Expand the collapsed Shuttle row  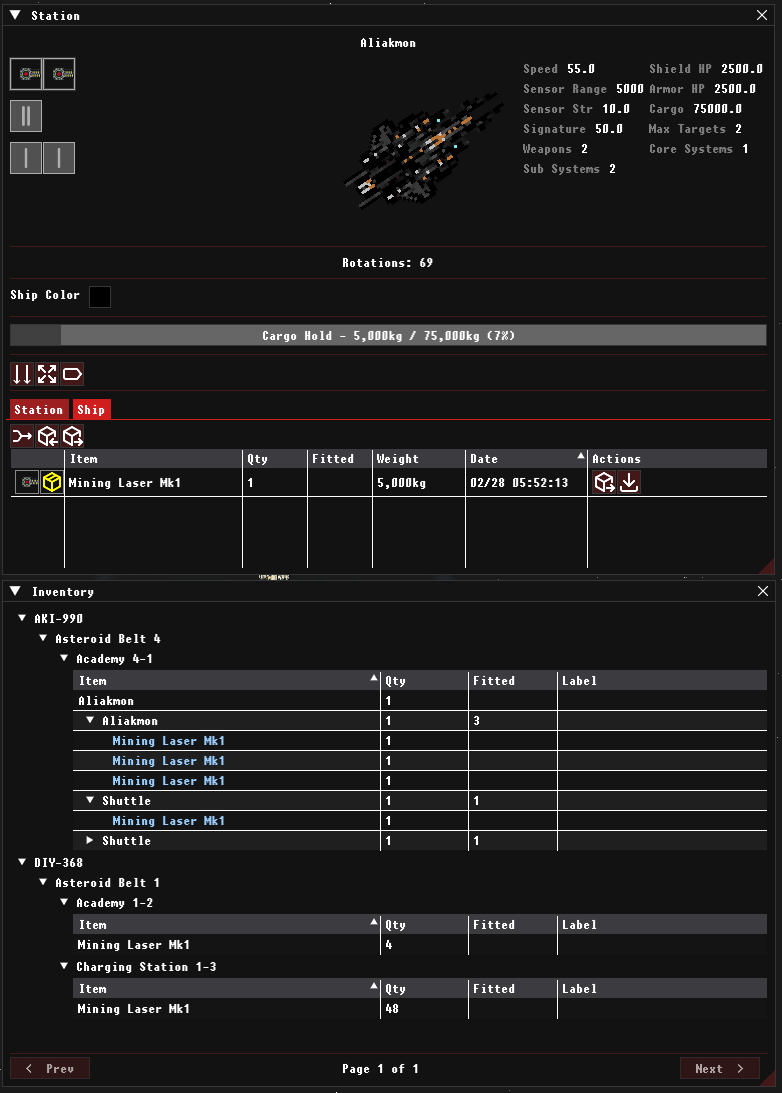point(90,841)
